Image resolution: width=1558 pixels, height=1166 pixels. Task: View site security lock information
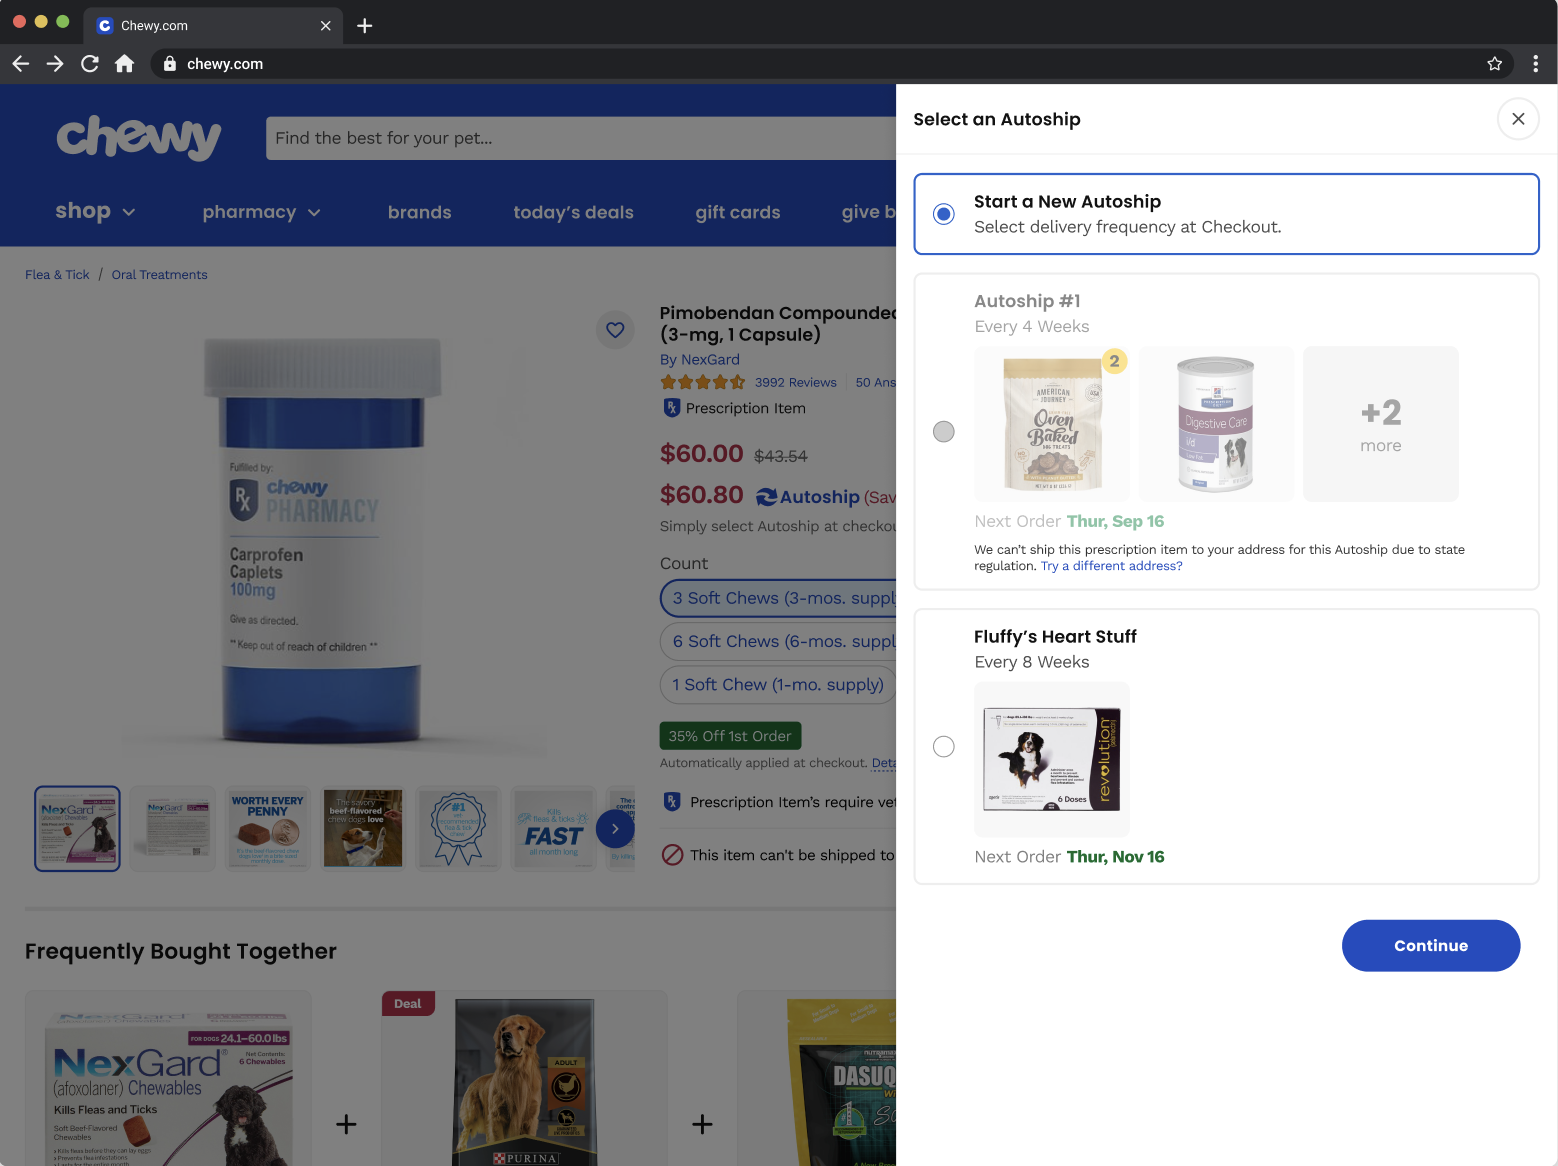(x=170, y=64)
